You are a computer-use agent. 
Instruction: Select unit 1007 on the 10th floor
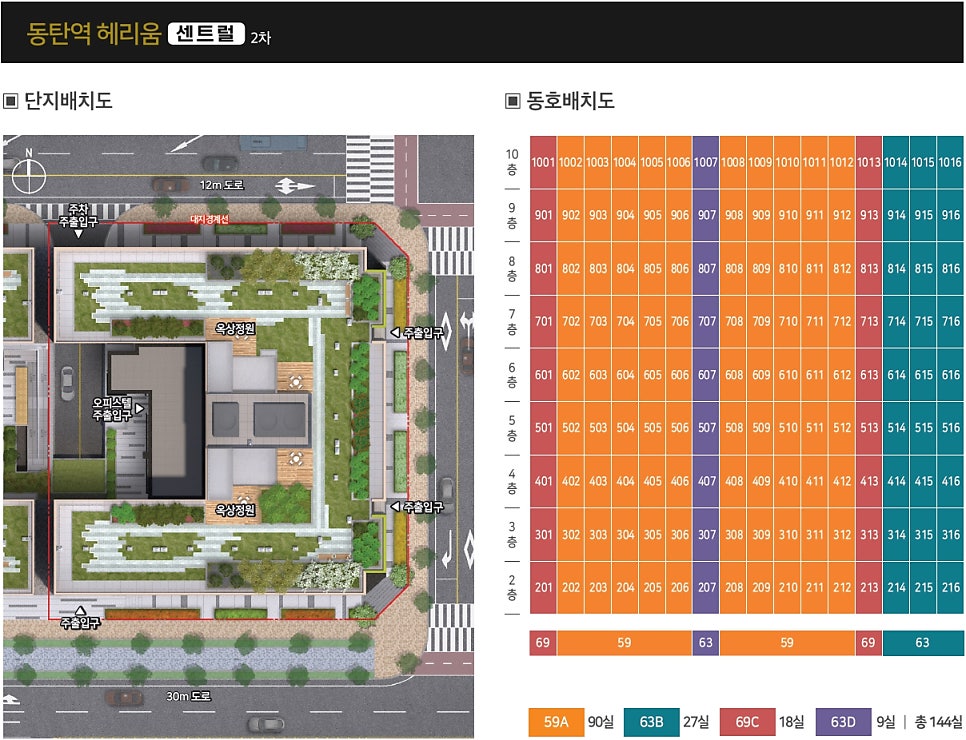coord(705,162)
